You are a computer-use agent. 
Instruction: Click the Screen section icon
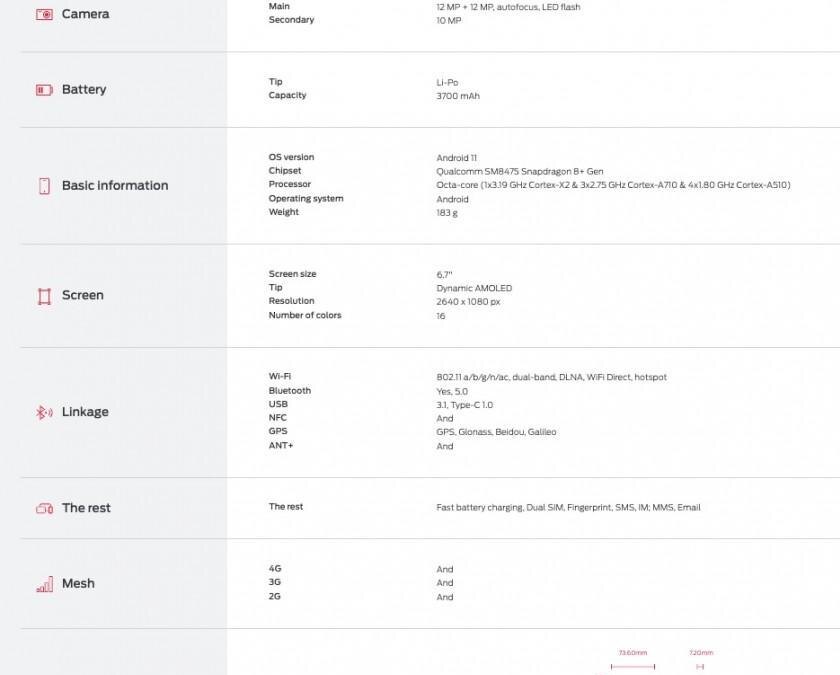[x=44, y=296]
